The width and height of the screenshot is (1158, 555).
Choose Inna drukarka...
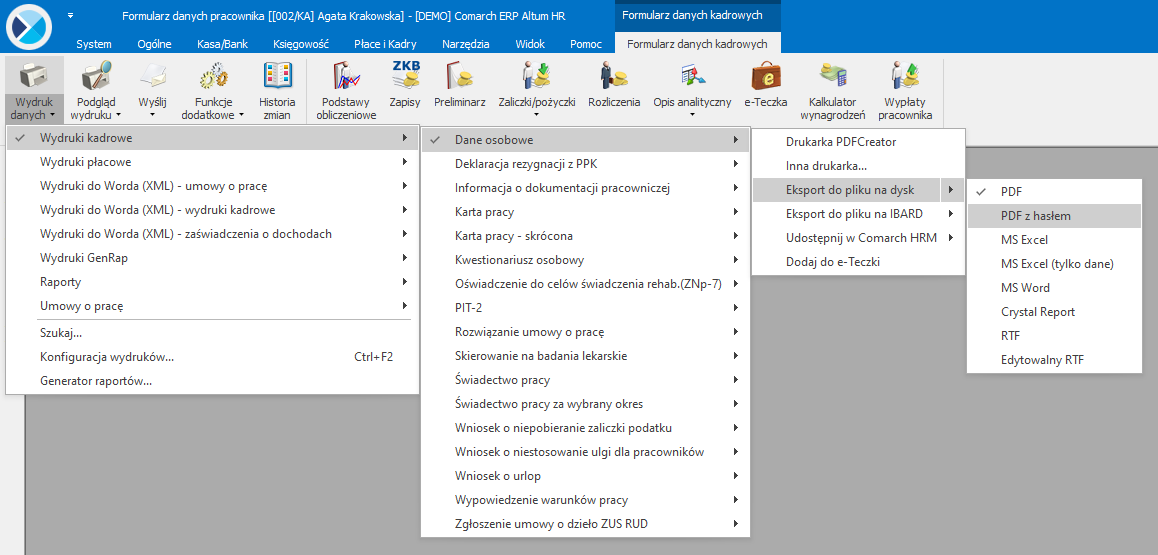click(858, 166)
